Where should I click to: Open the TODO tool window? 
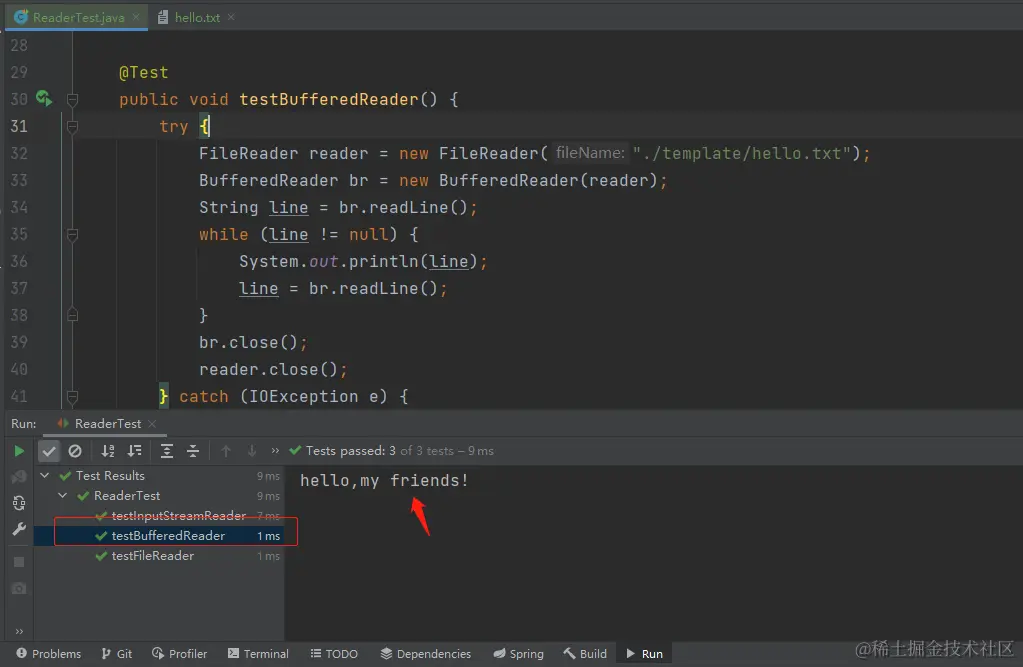334,653
